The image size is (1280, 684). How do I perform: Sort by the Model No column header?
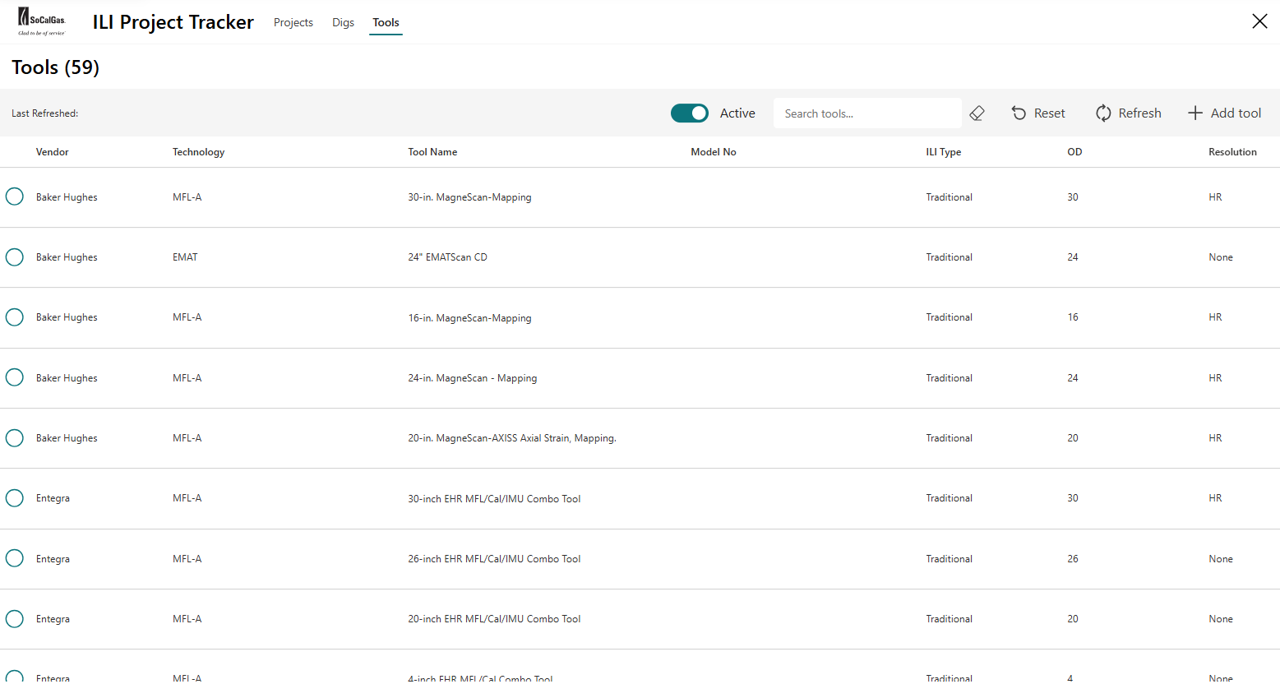pyautogui.click(x=713, y=152)
